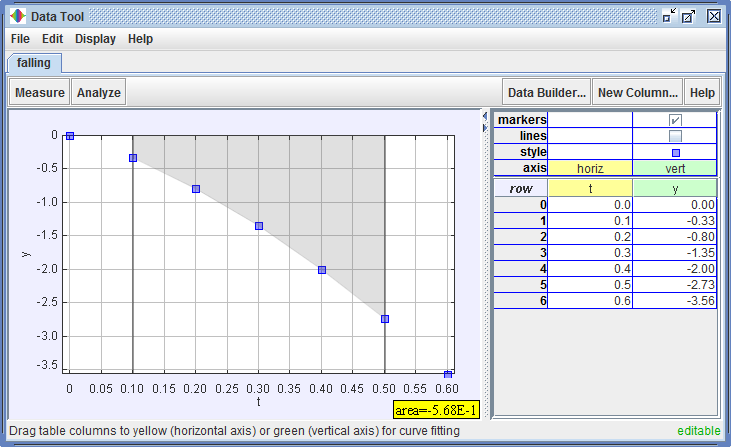
Task: Click the Measure button
Action: [x=40, y=92]
